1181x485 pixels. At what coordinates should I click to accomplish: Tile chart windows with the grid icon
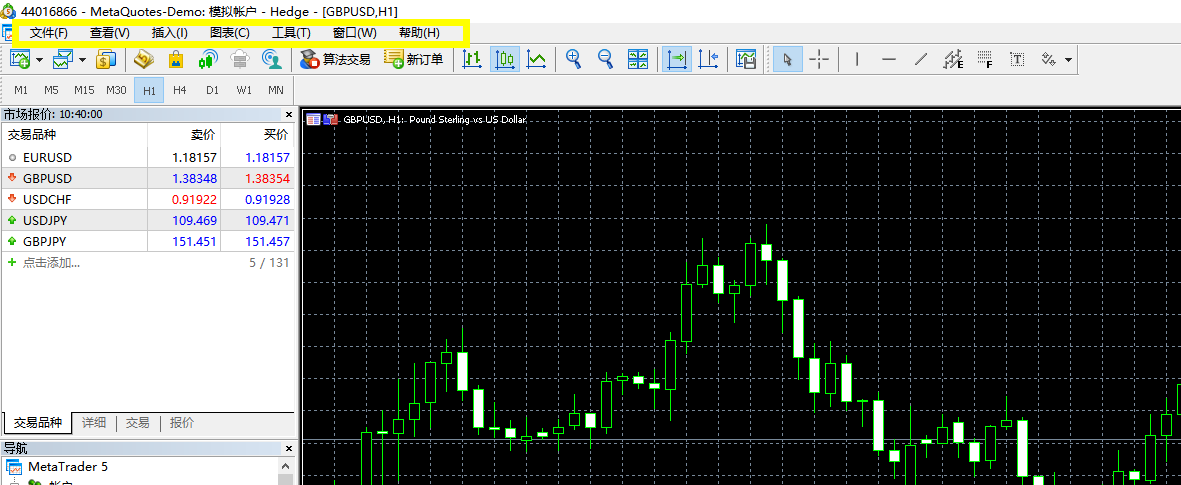point(637,60)
